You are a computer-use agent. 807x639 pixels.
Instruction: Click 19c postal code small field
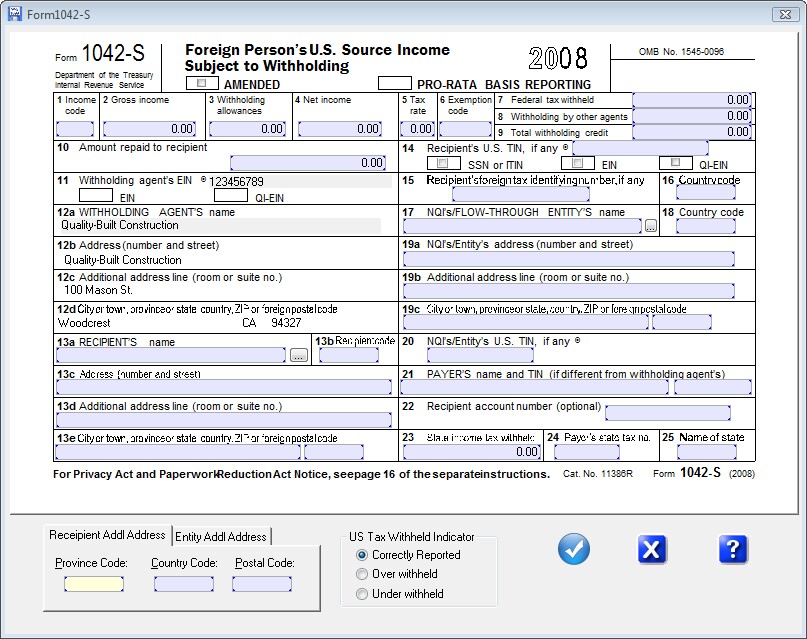(682, 322)
